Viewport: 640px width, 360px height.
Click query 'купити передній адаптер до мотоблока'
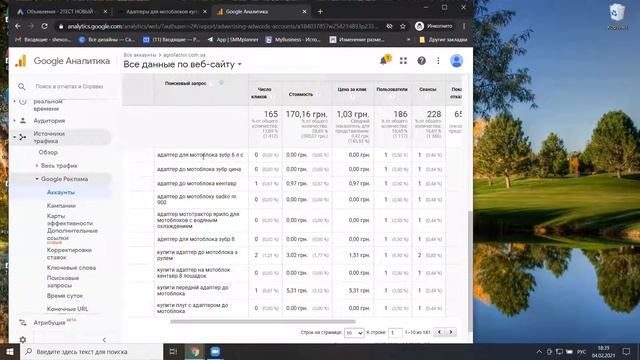click(193, 290)
